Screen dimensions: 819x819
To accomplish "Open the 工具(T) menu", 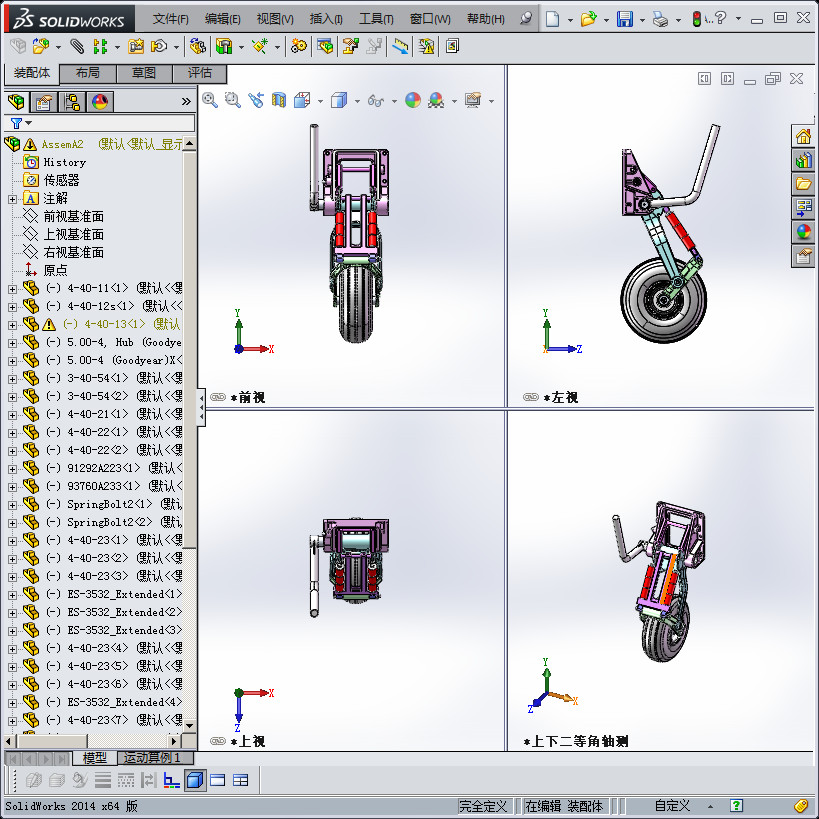I will click(376, 19).
